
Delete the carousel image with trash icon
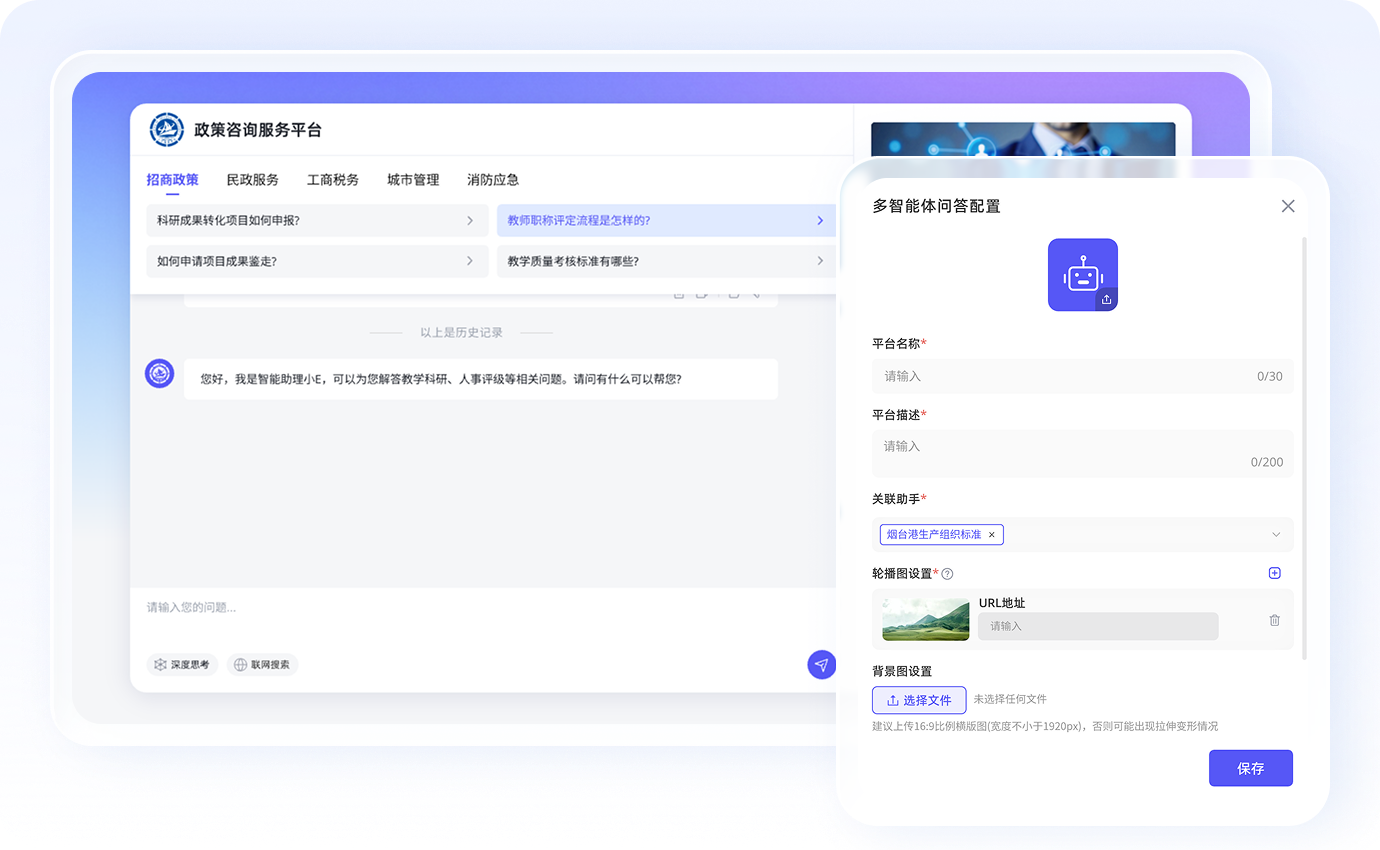pos(1274,620)
